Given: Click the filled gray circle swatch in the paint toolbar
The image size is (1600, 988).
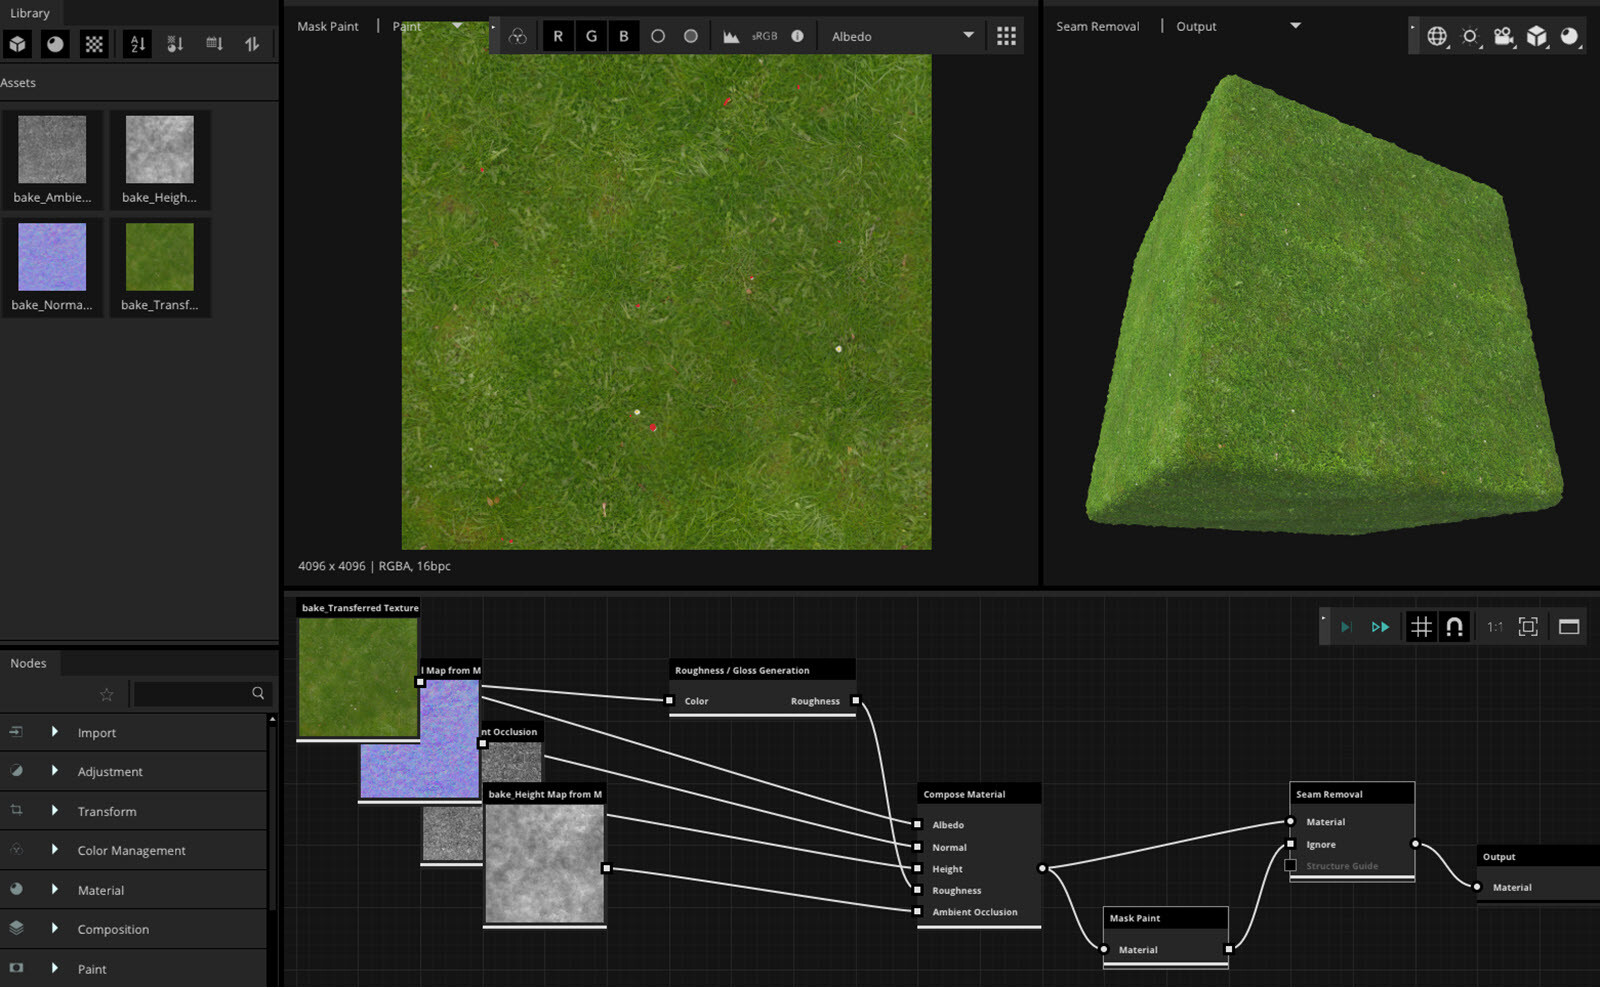Looking at the screenshot, I should pyautogui.click(x=690, y=35).
